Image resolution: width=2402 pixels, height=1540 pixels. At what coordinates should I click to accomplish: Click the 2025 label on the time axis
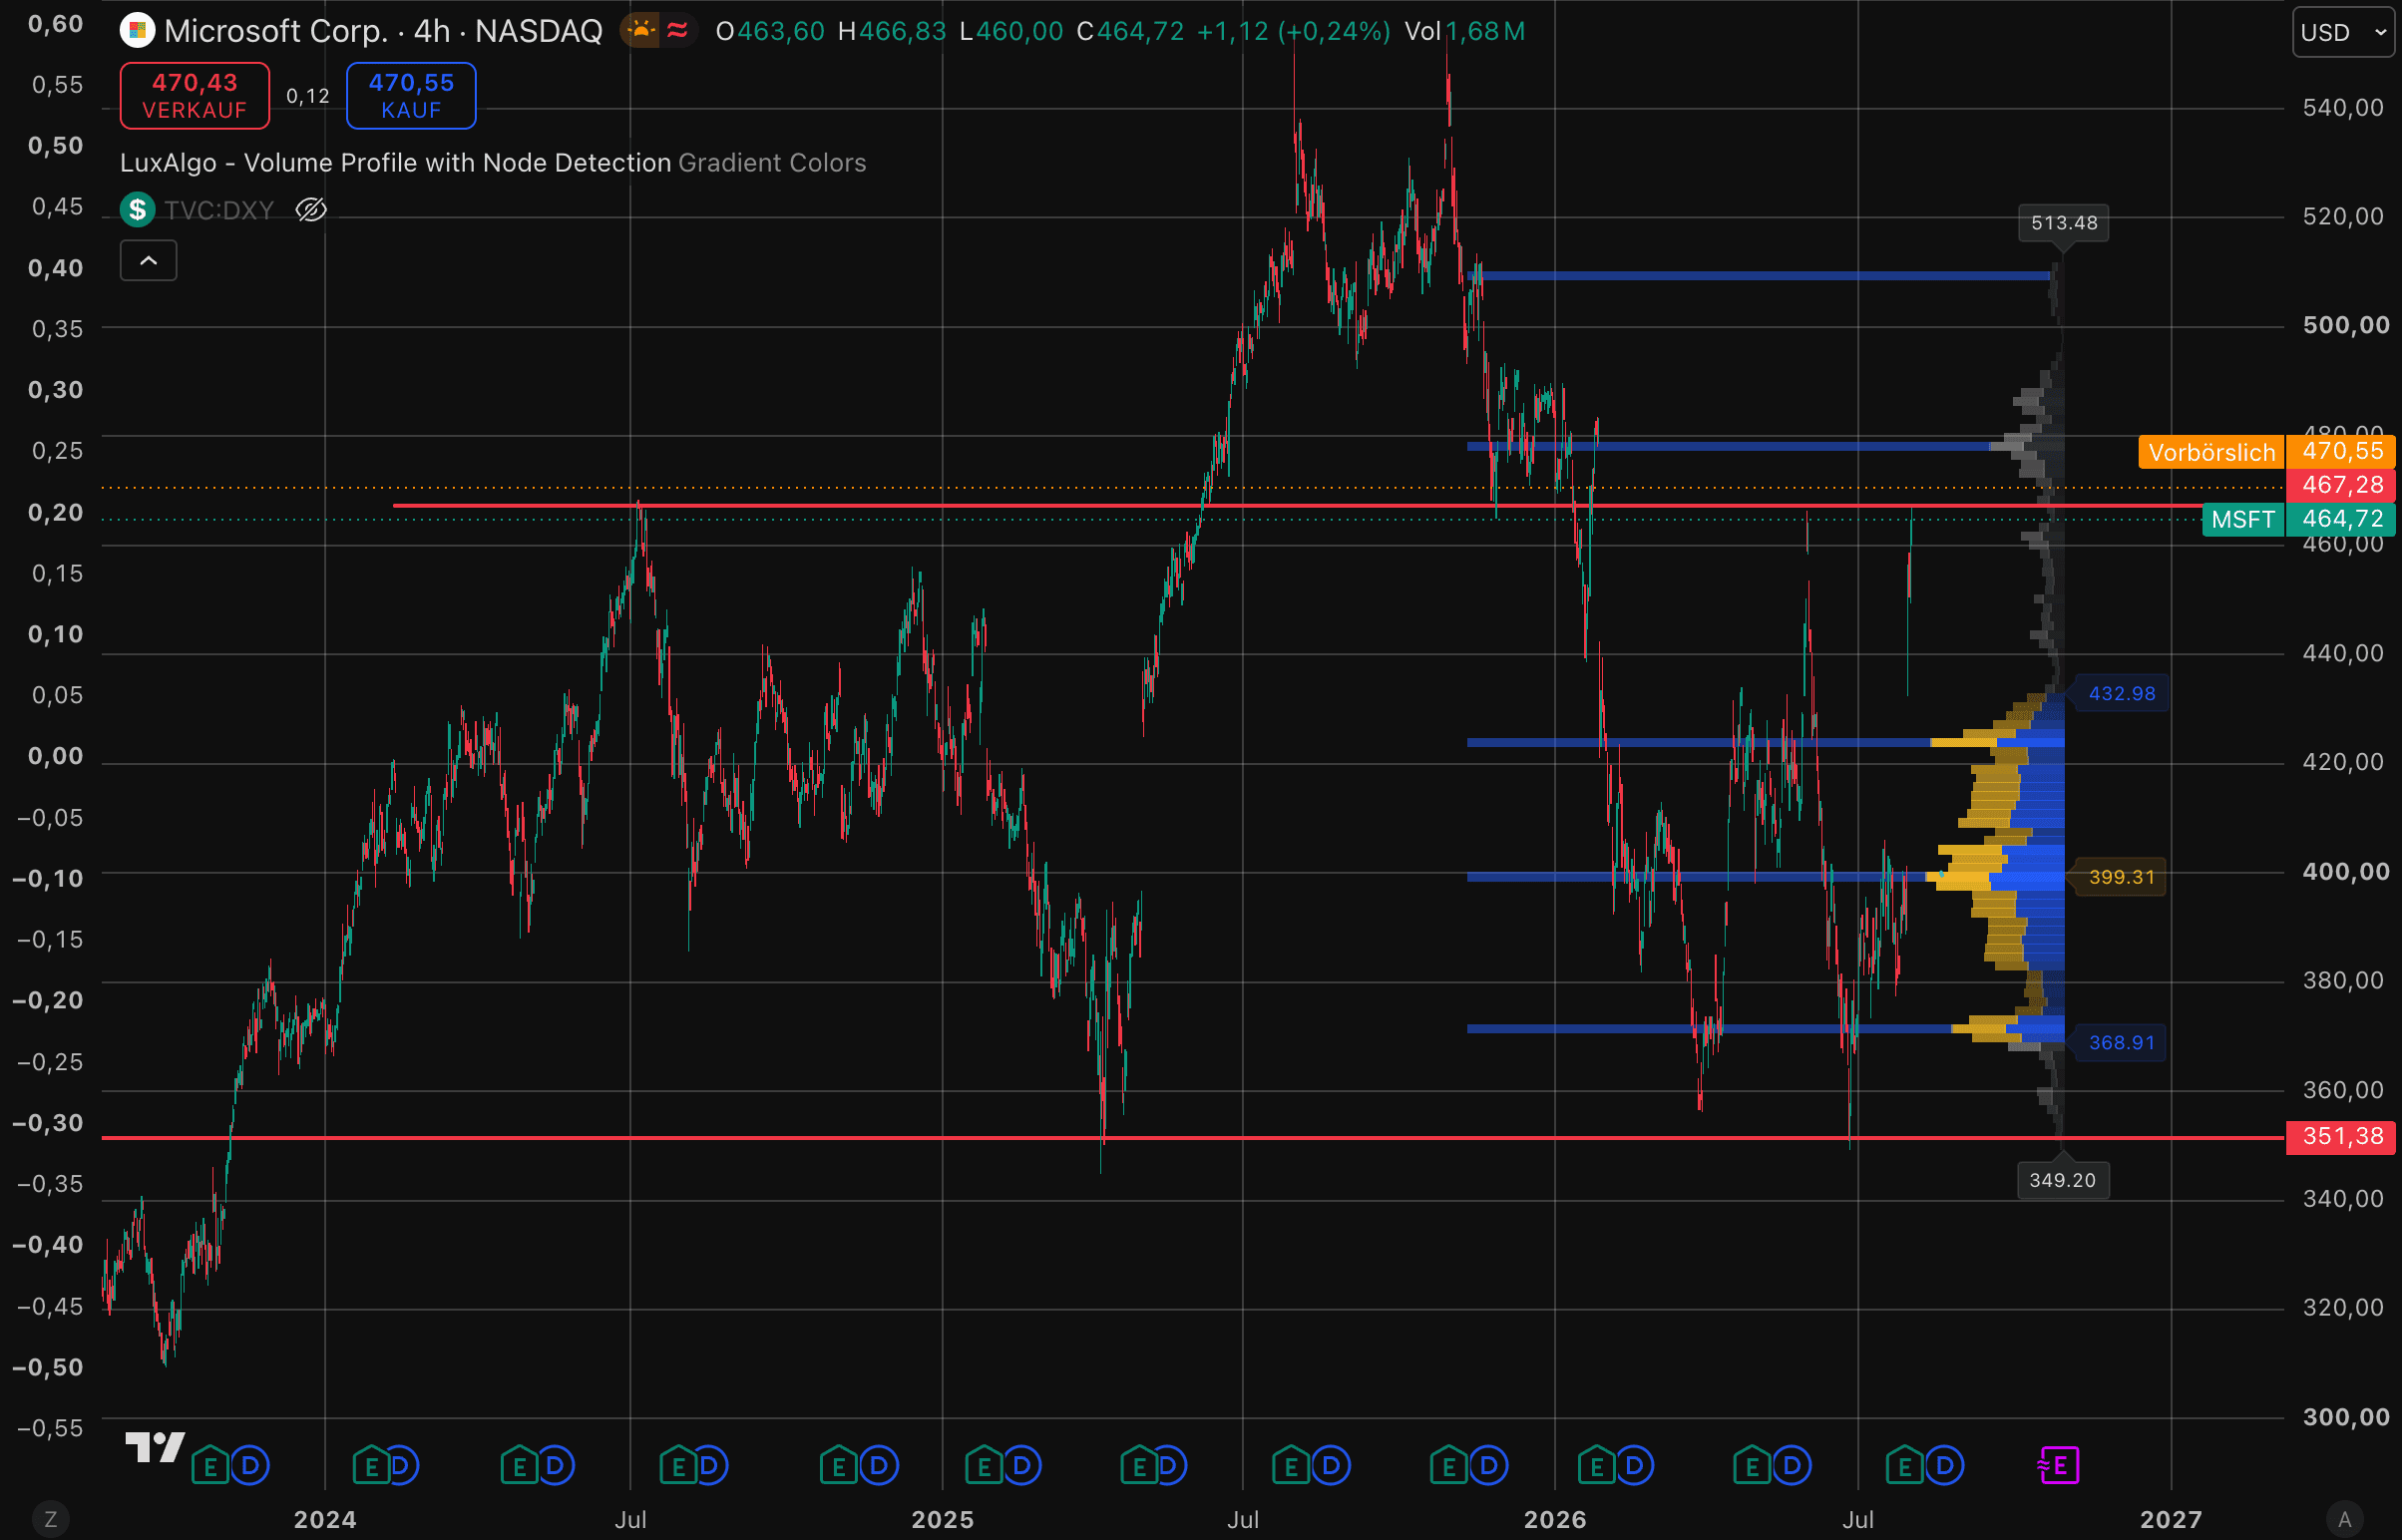(x=942, y=1520)
